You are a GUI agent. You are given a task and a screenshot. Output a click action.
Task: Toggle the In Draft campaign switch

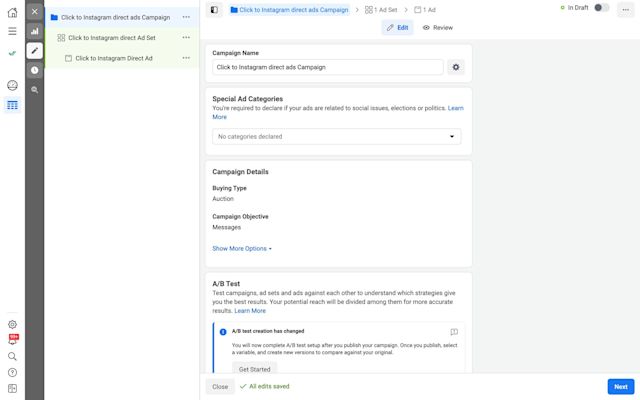tap(601, 8)
